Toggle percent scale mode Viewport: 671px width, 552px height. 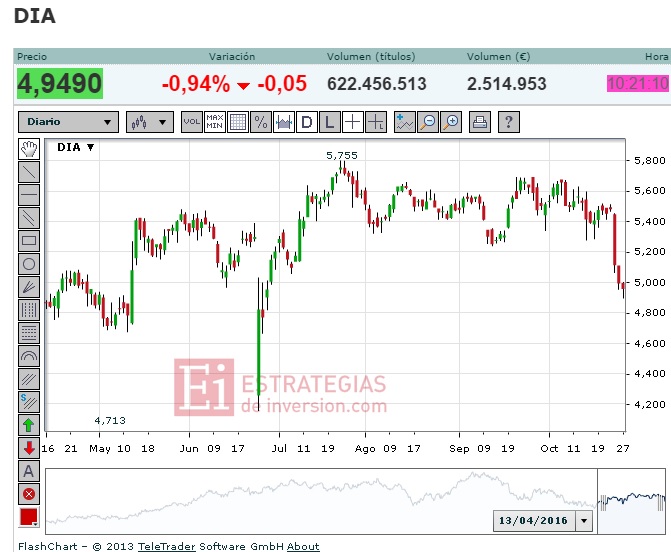tap(261, 122)
